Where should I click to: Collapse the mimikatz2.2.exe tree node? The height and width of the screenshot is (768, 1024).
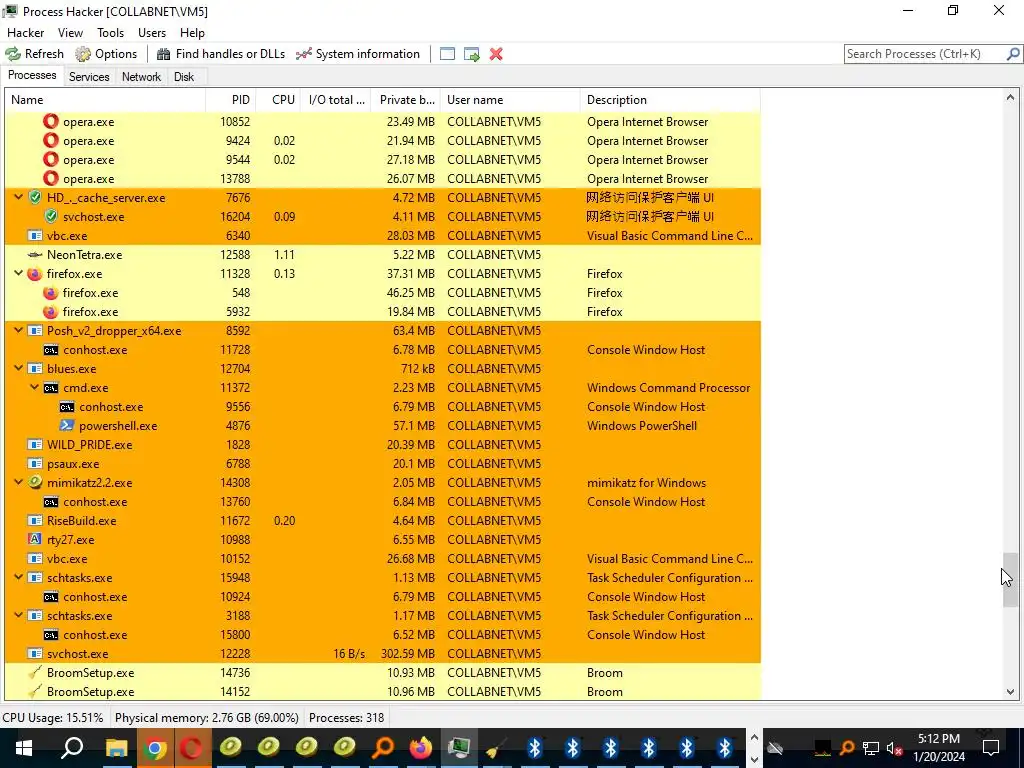pos(19,483)
